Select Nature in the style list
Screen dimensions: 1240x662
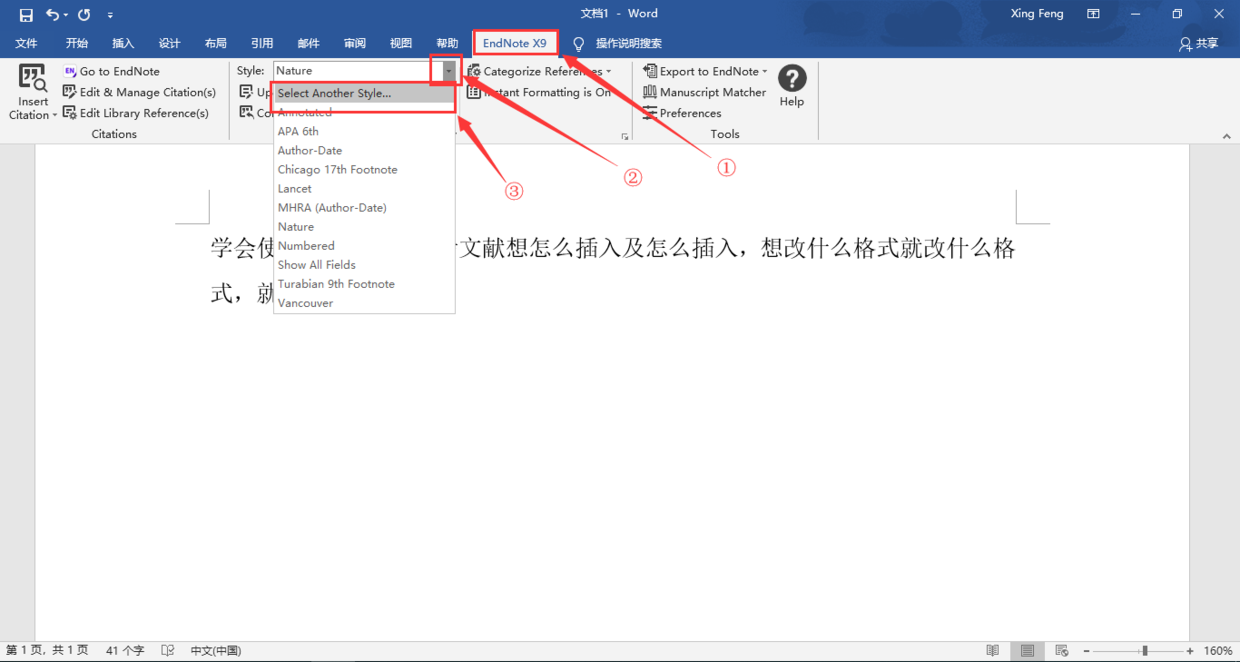(x=364, y=226)
